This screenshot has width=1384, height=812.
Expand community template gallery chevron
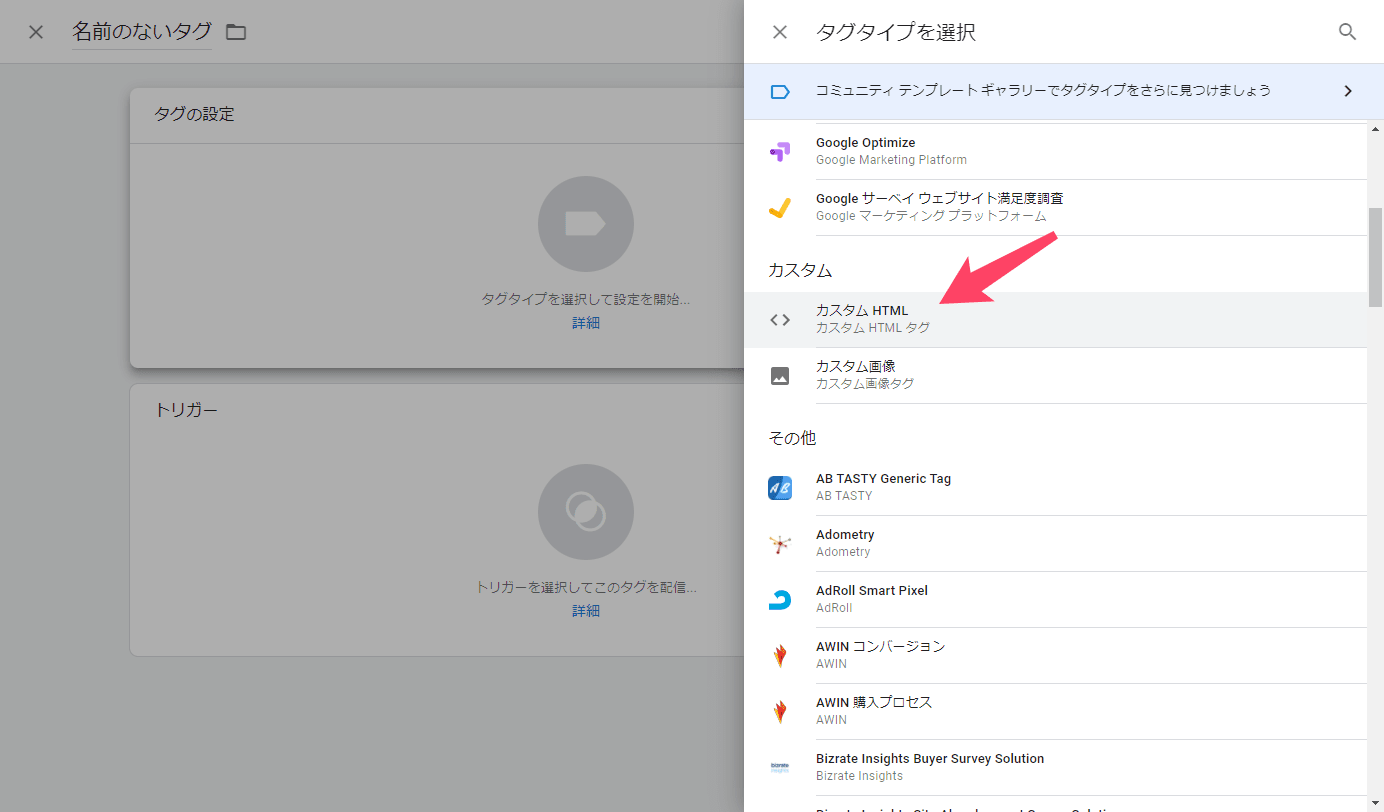(1347, 91)
